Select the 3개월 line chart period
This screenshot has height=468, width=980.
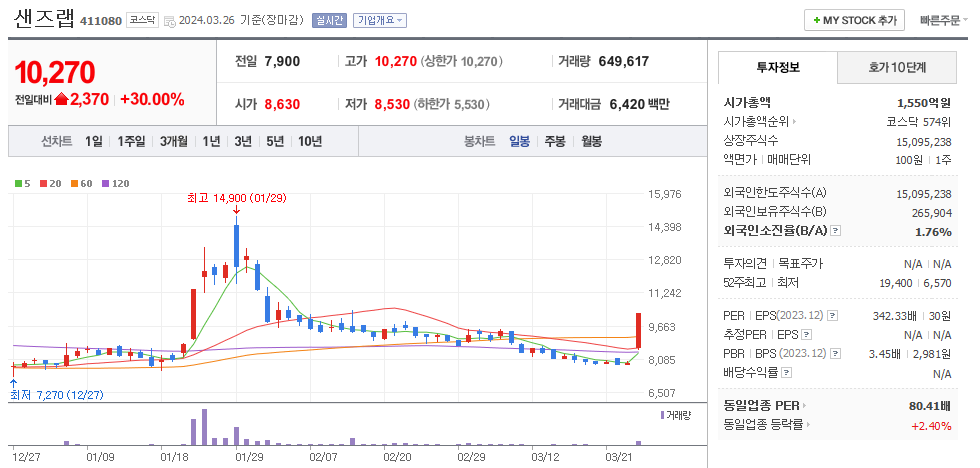[173, 141]
